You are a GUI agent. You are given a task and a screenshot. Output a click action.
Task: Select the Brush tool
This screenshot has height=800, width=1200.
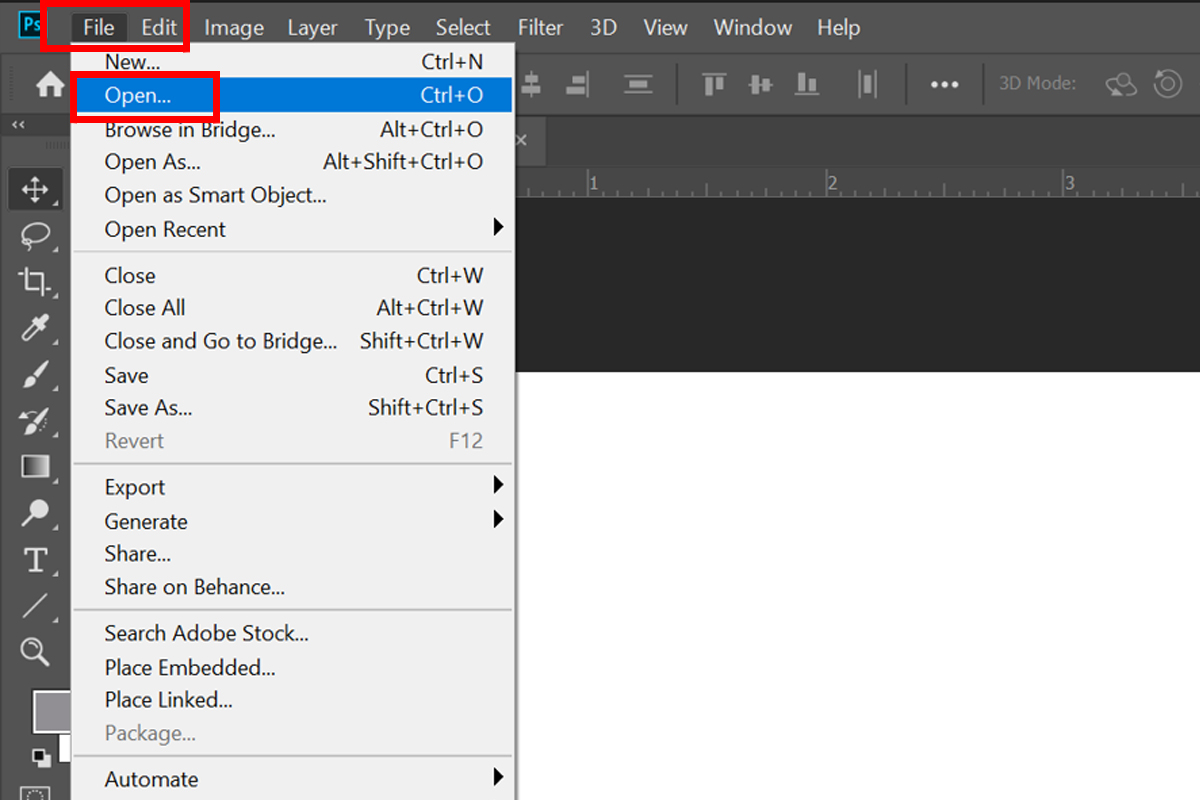pyautogui.click(x=35, y=375)
